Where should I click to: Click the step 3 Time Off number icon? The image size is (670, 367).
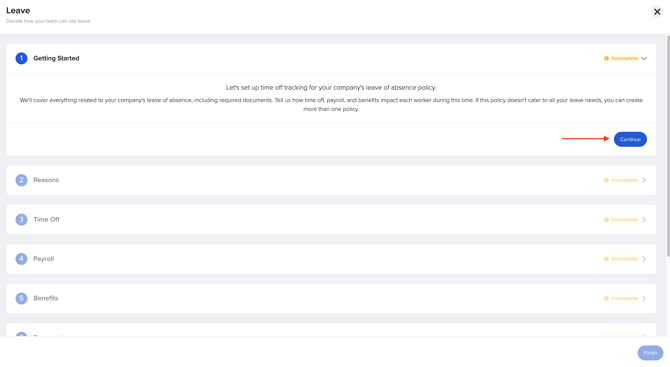click(21, 219)
